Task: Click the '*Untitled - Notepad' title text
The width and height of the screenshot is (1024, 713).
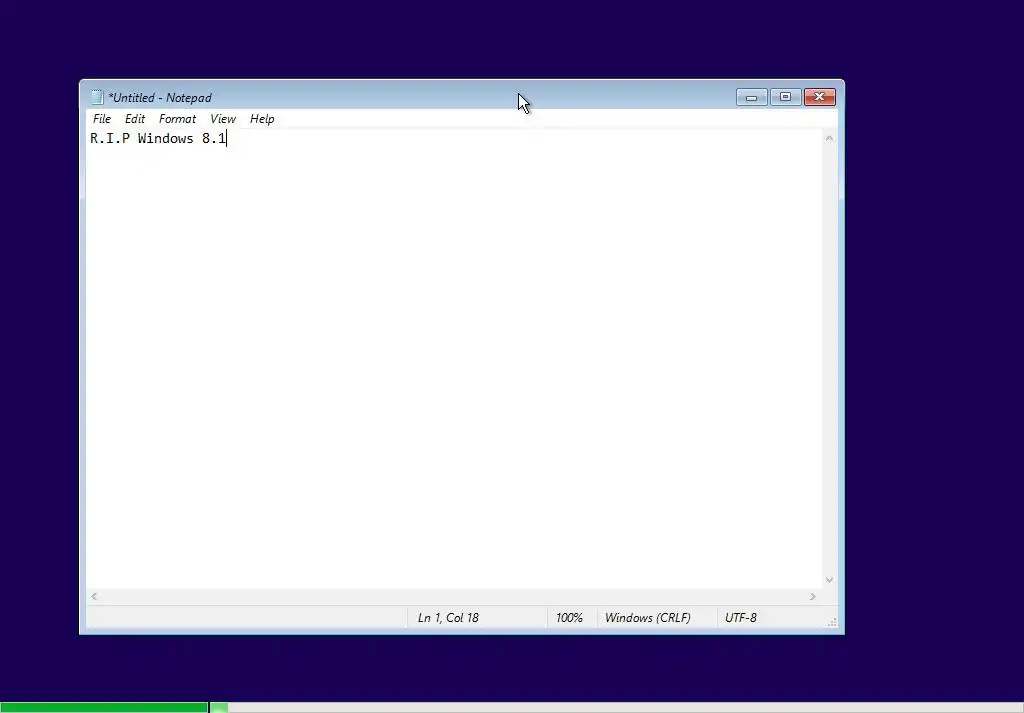Action: point(160,98)
